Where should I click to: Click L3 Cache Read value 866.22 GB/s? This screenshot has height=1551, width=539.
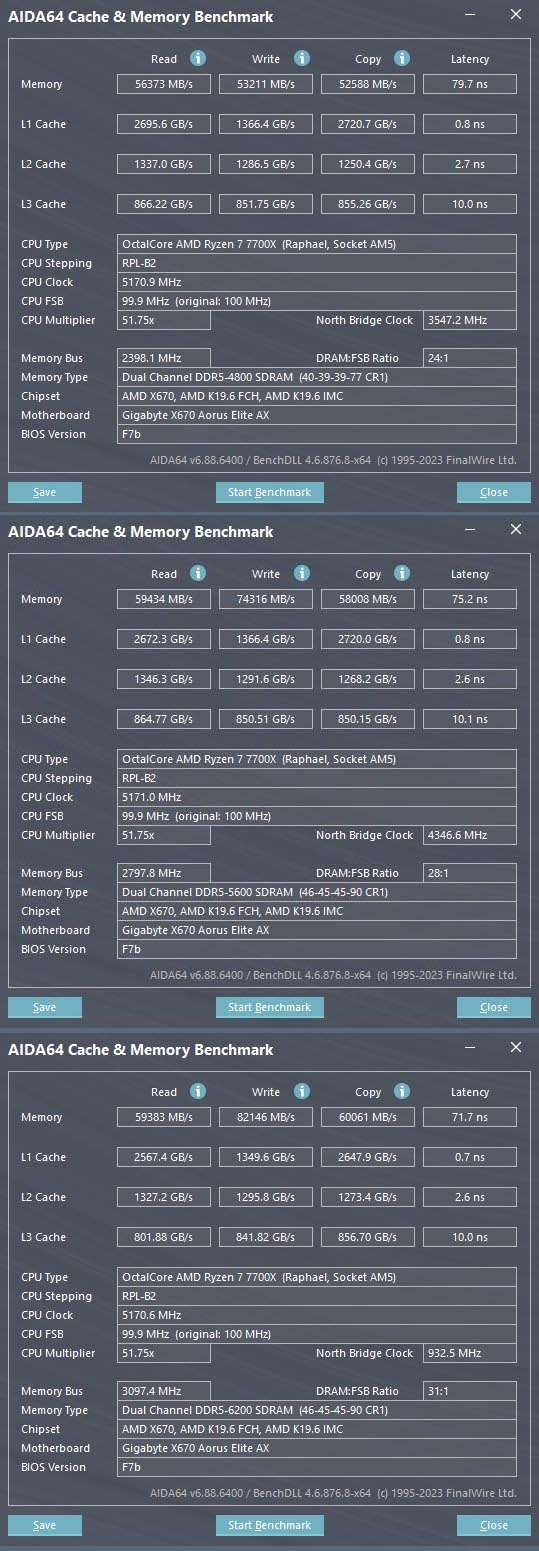pyautogui.click(x=164, y=204)
